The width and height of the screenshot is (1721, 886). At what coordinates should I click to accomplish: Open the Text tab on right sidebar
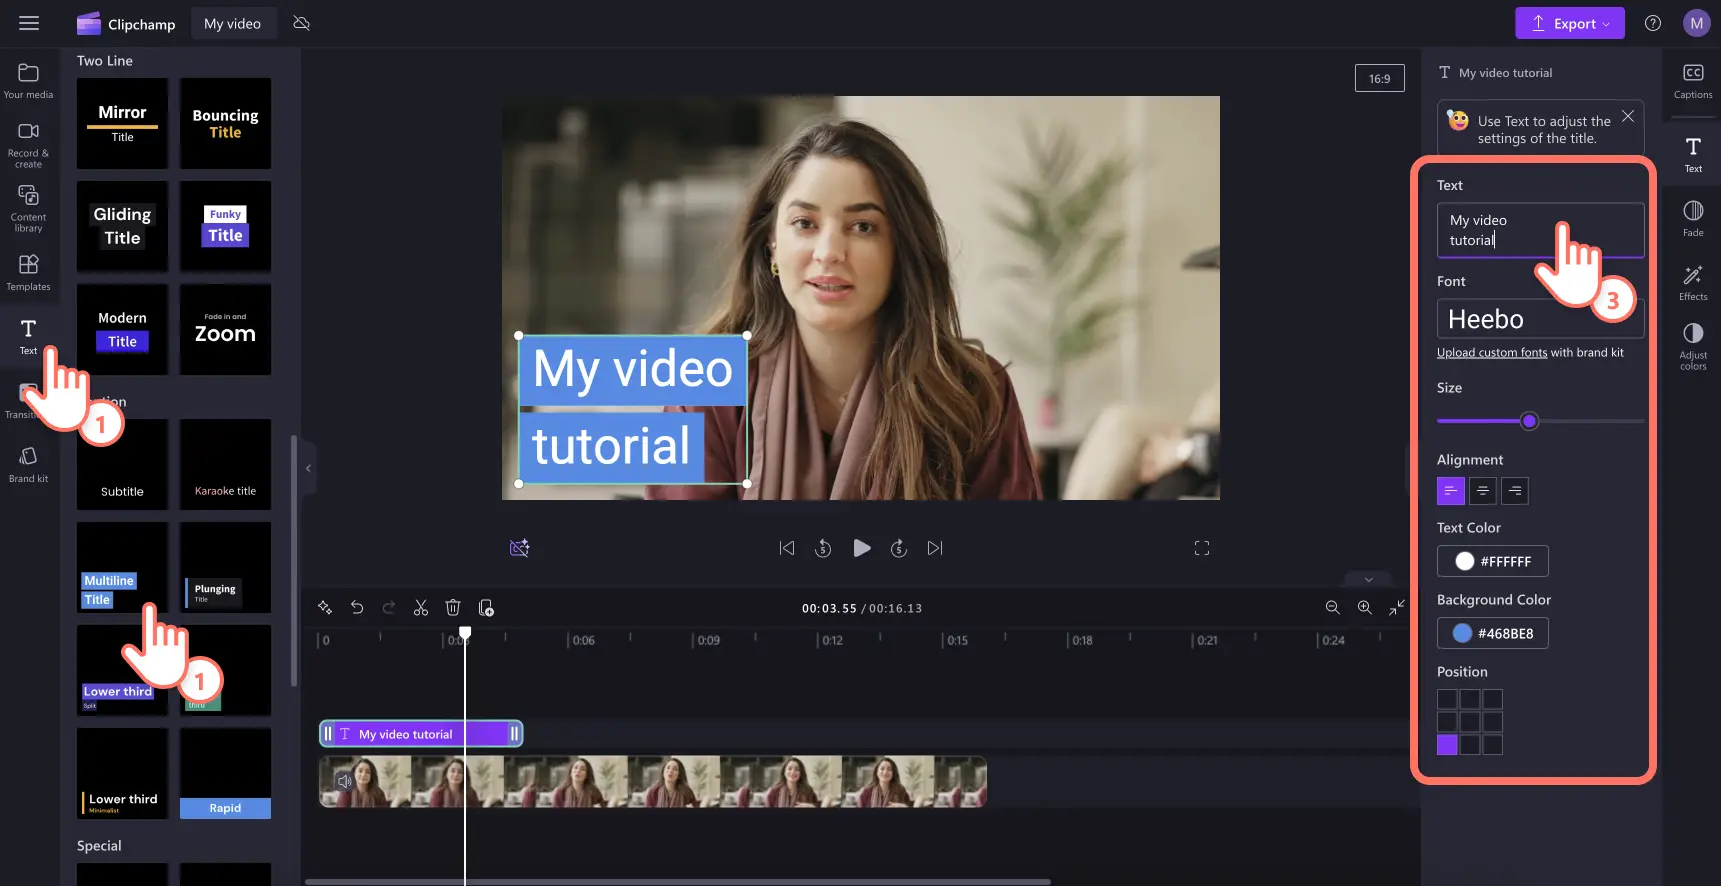point(1693,154)
